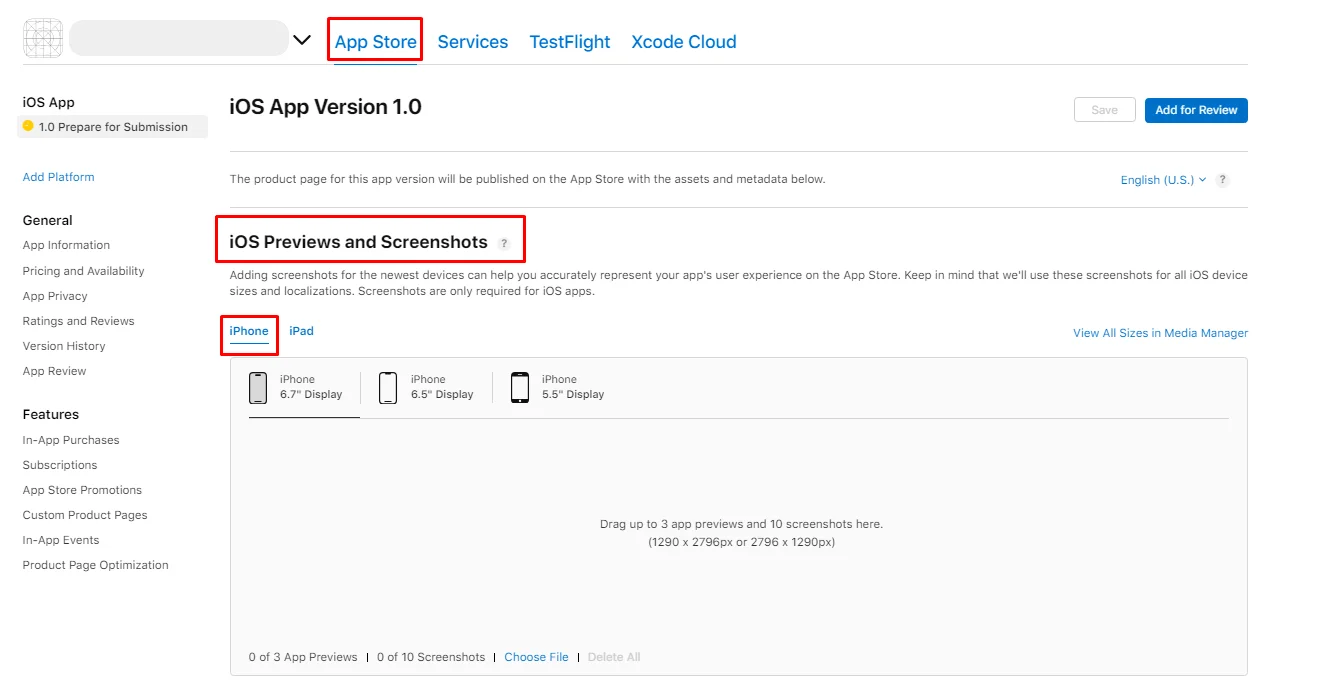Click help icon beside language selector
1318x684 pixels.
point(1222,180)
